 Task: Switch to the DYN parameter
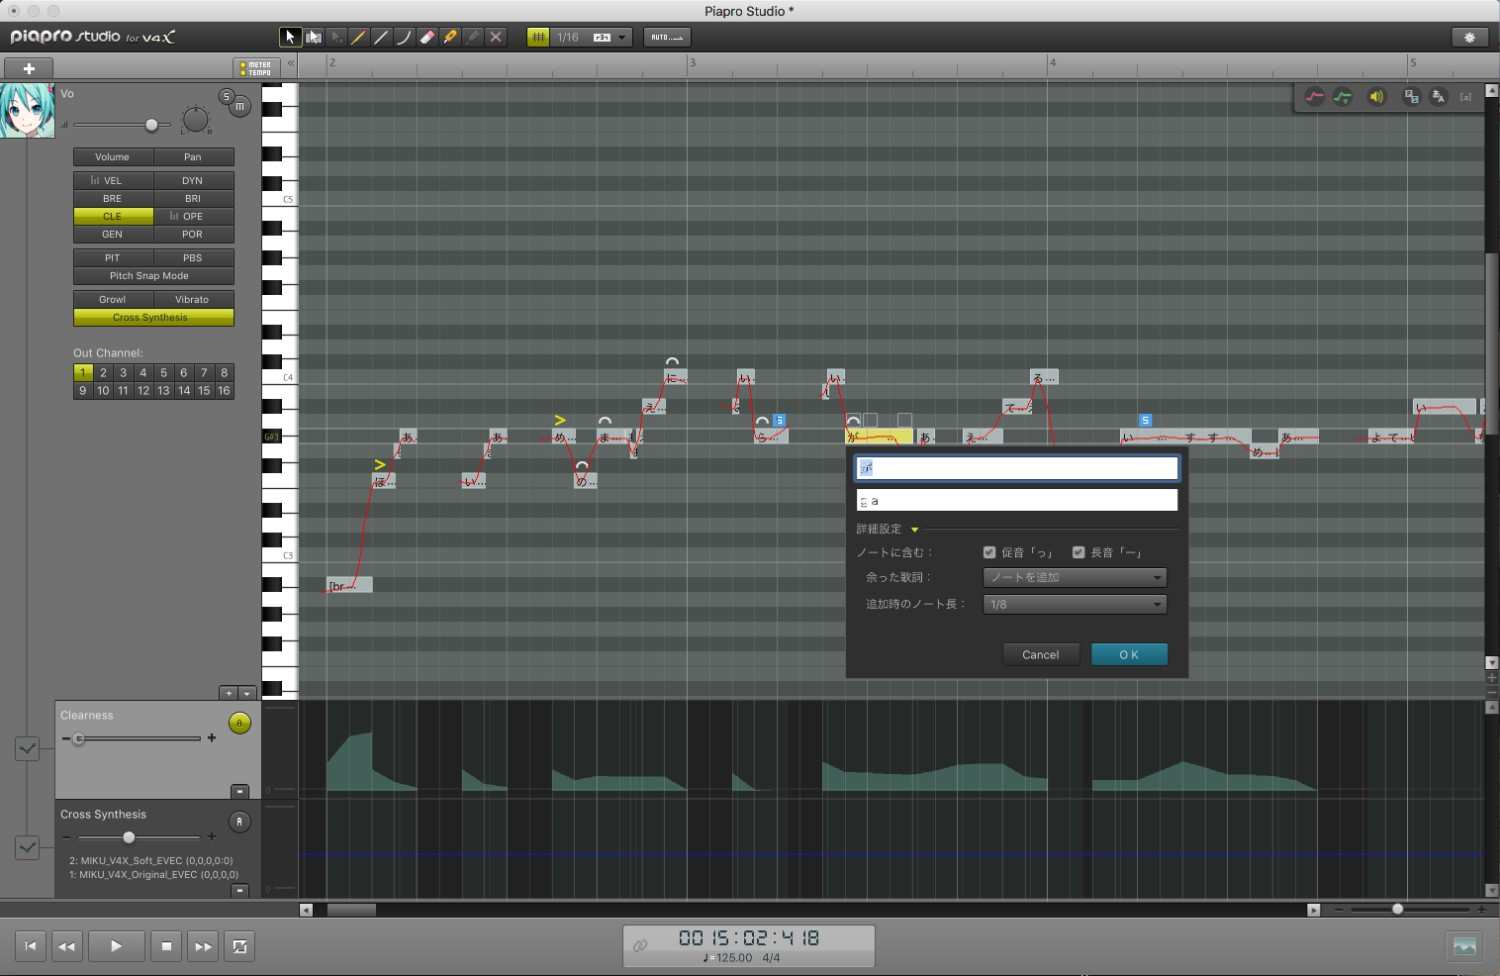(192, 180)
